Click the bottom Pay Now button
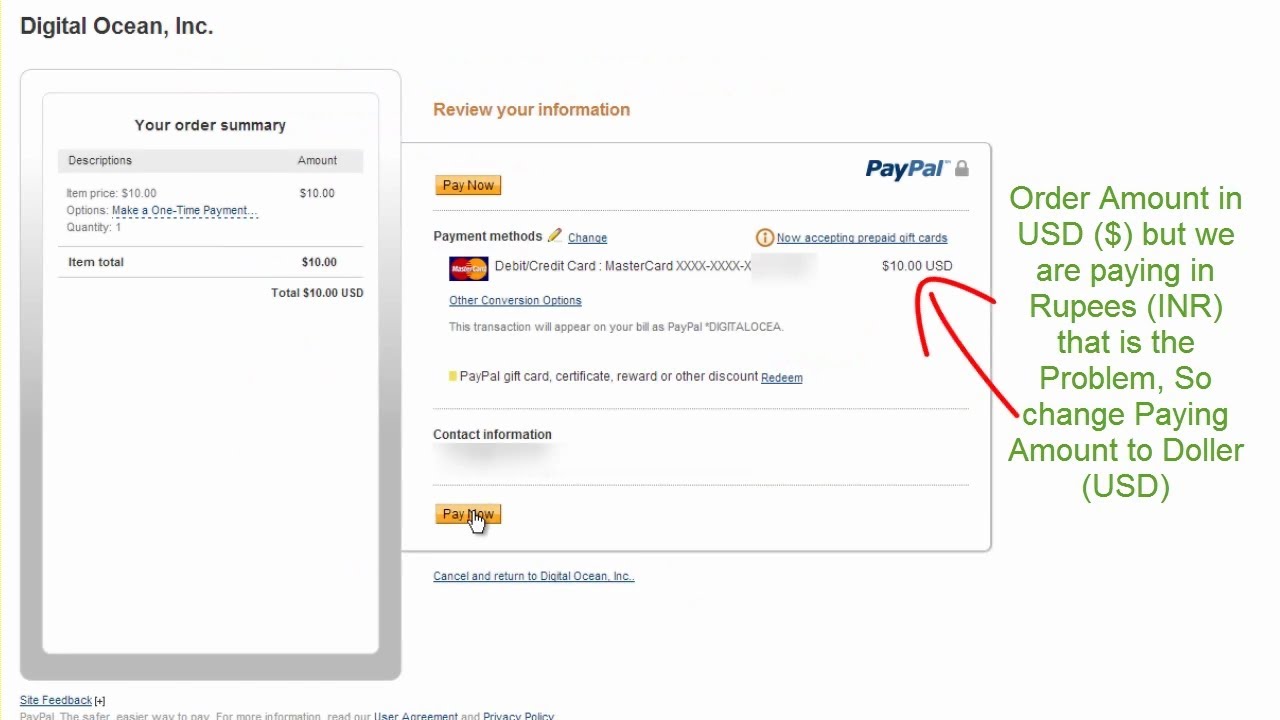1280x720 pixels. coord(468,514)
